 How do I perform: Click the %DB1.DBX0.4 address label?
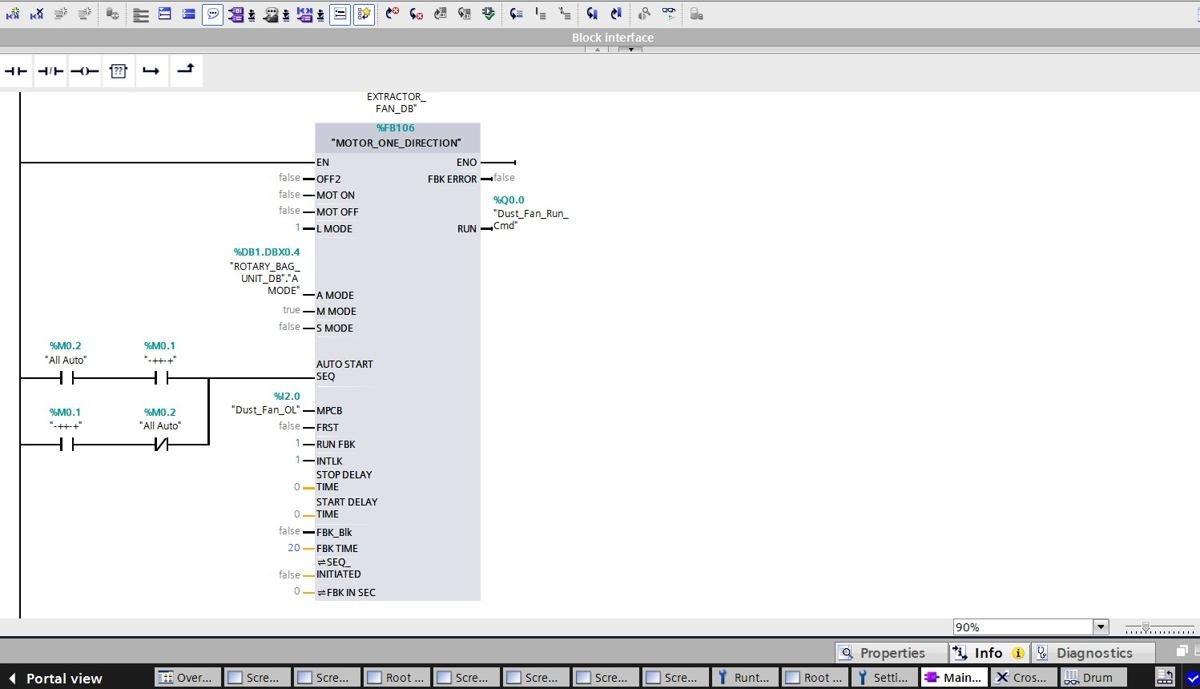266,252
